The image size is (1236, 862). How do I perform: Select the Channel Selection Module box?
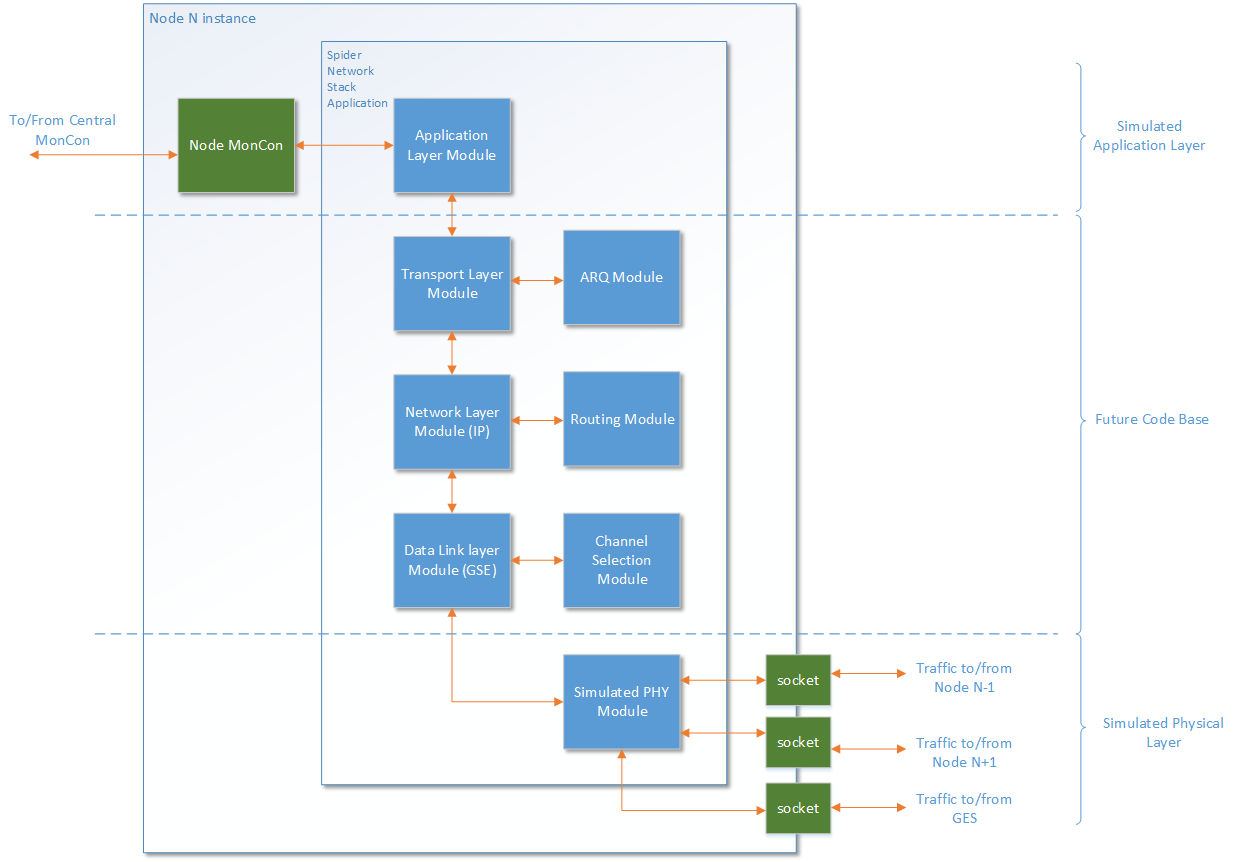coord(621,560)
